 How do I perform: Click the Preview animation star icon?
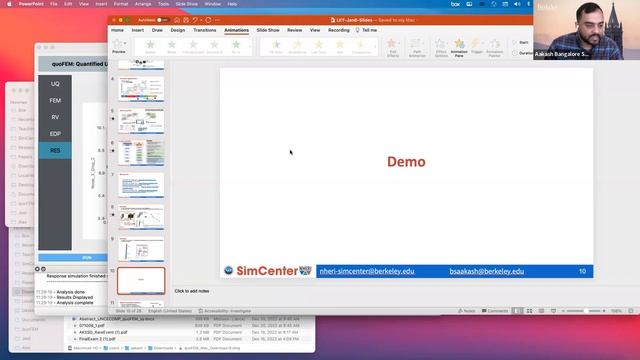[118, 43]
